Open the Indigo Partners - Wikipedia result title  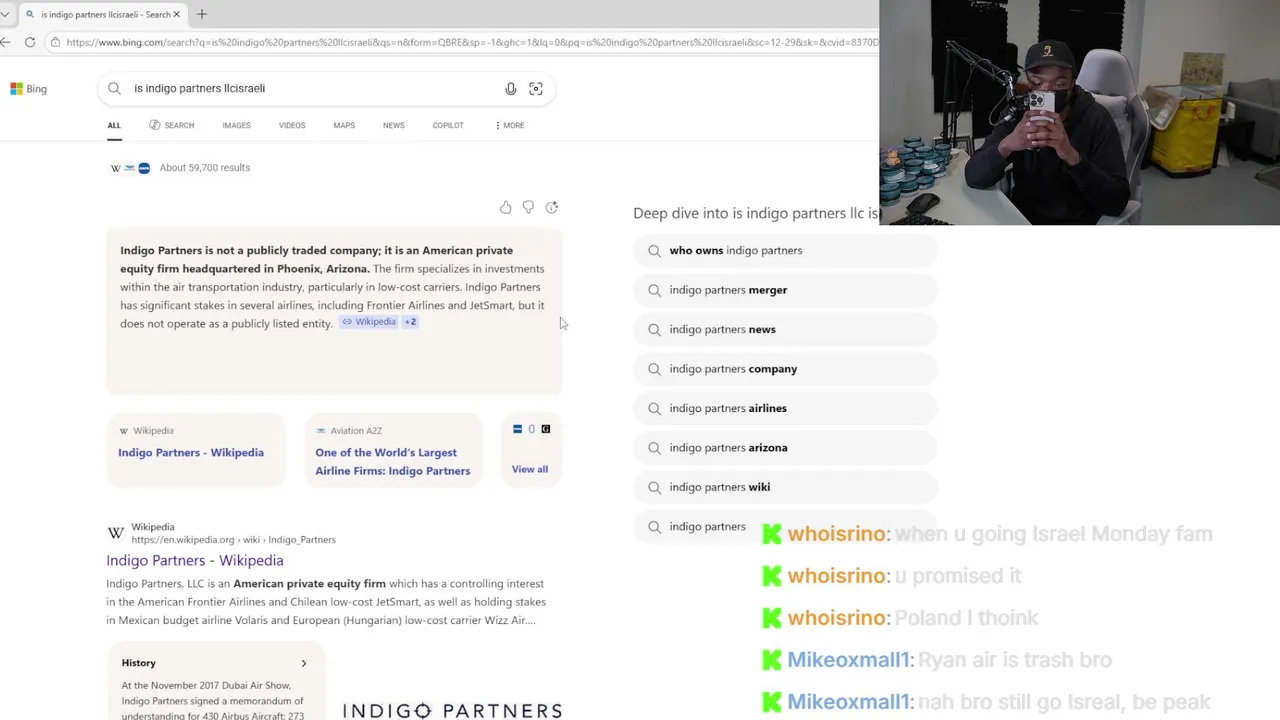[195, 560]
